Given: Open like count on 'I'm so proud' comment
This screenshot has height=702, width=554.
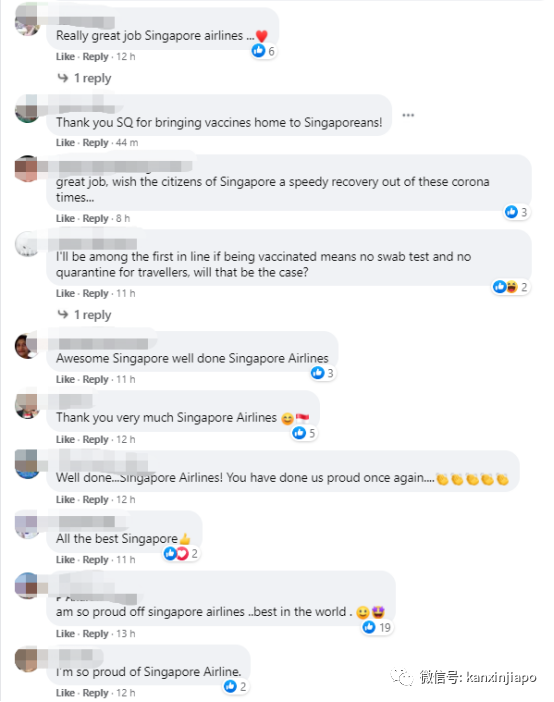Looking at the screenshot, I should coord(236,686).
